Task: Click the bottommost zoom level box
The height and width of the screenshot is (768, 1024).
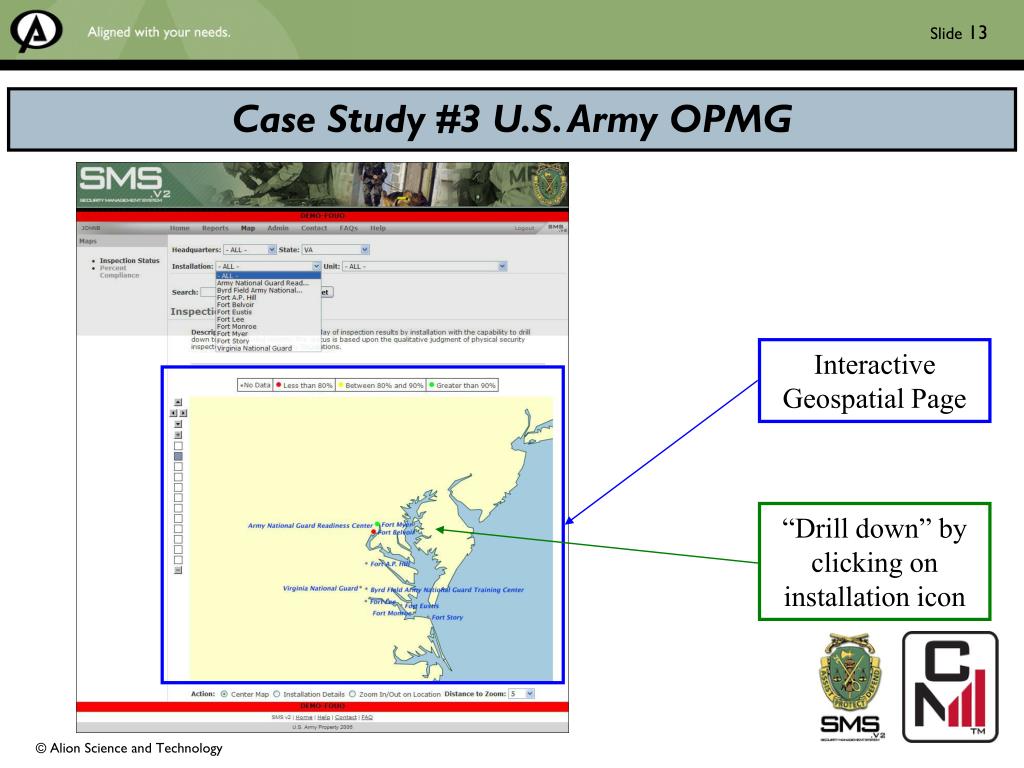Action: click(178, 560)
